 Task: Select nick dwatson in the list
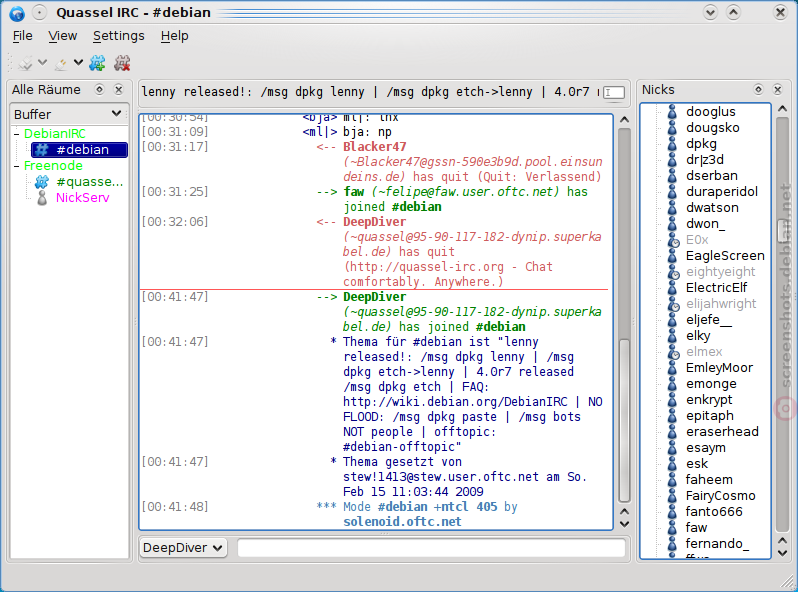pyautogui.click(x=712, y=208)
